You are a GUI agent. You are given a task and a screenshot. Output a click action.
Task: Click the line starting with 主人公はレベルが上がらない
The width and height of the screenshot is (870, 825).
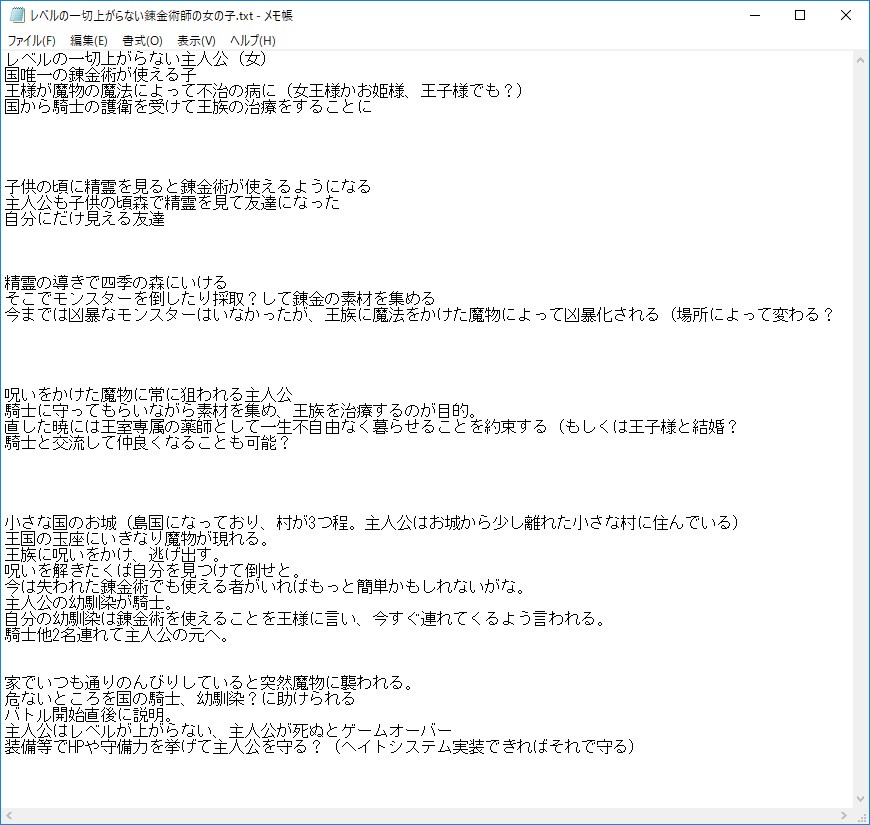coord(228,731)
